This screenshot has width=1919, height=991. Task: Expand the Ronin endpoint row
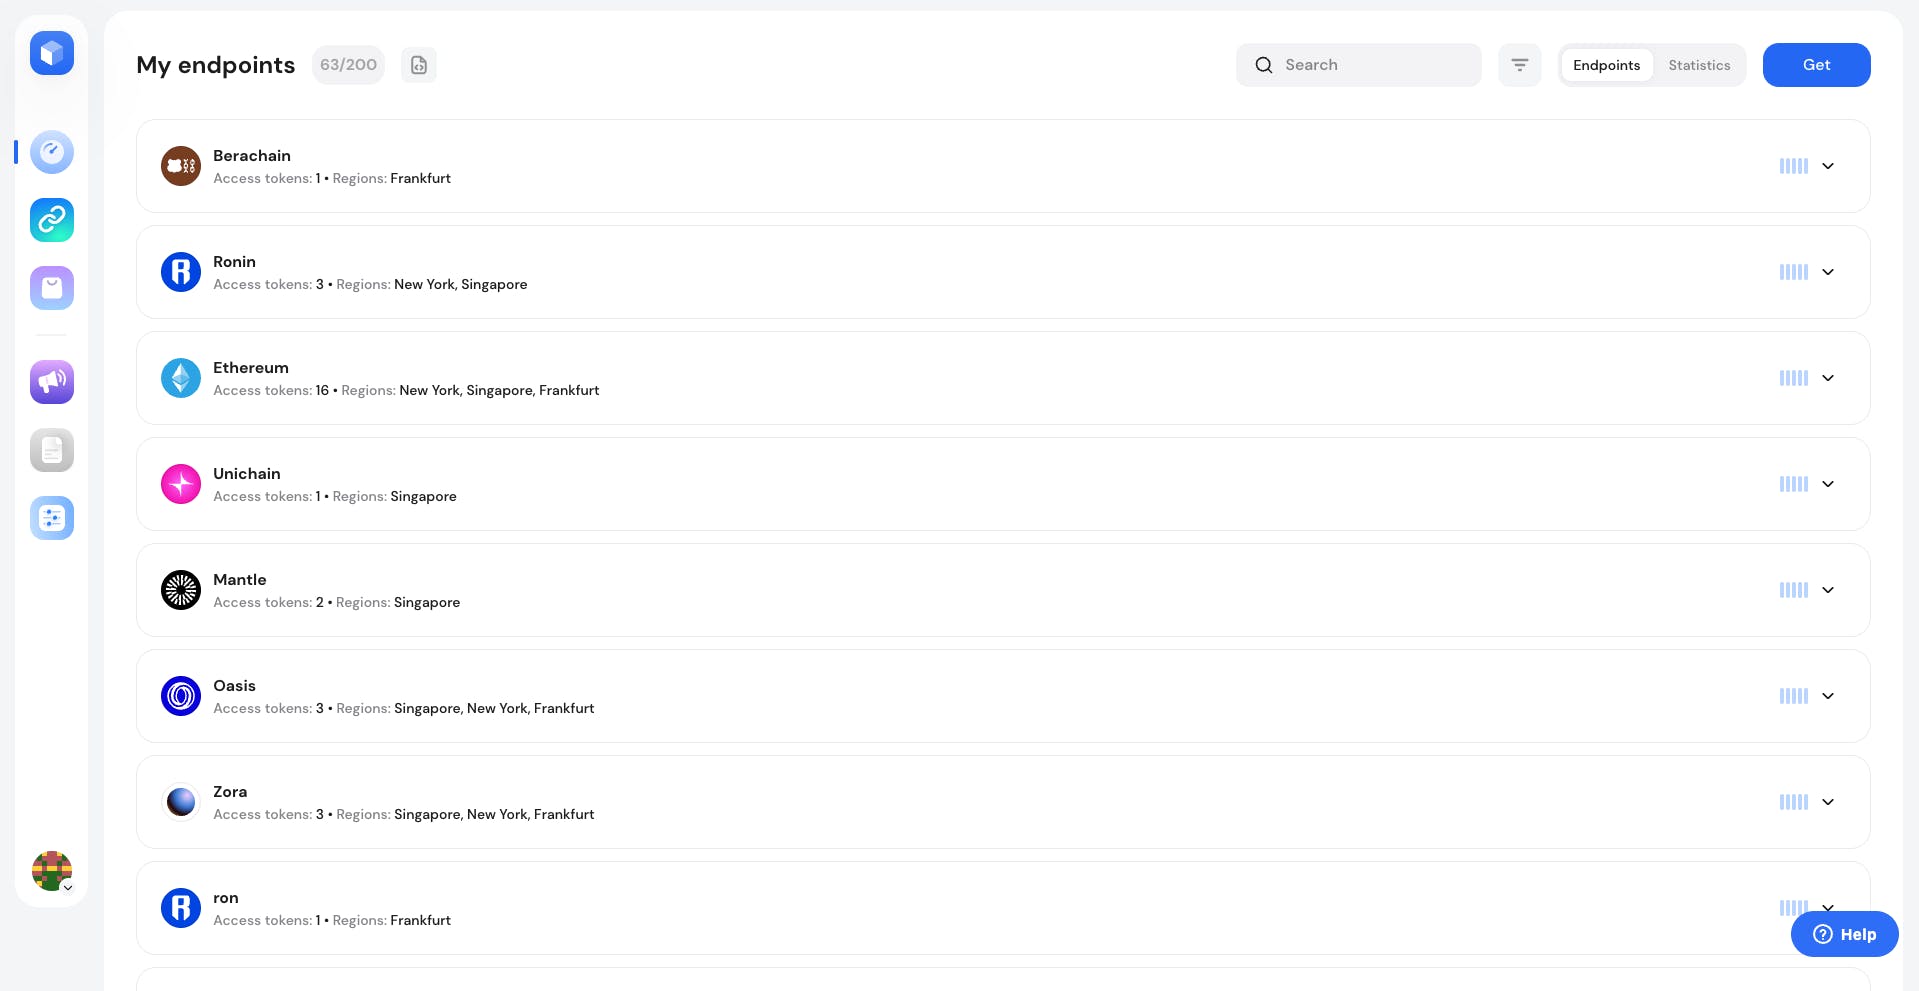pyautogui.click(x=1828, y=272)
